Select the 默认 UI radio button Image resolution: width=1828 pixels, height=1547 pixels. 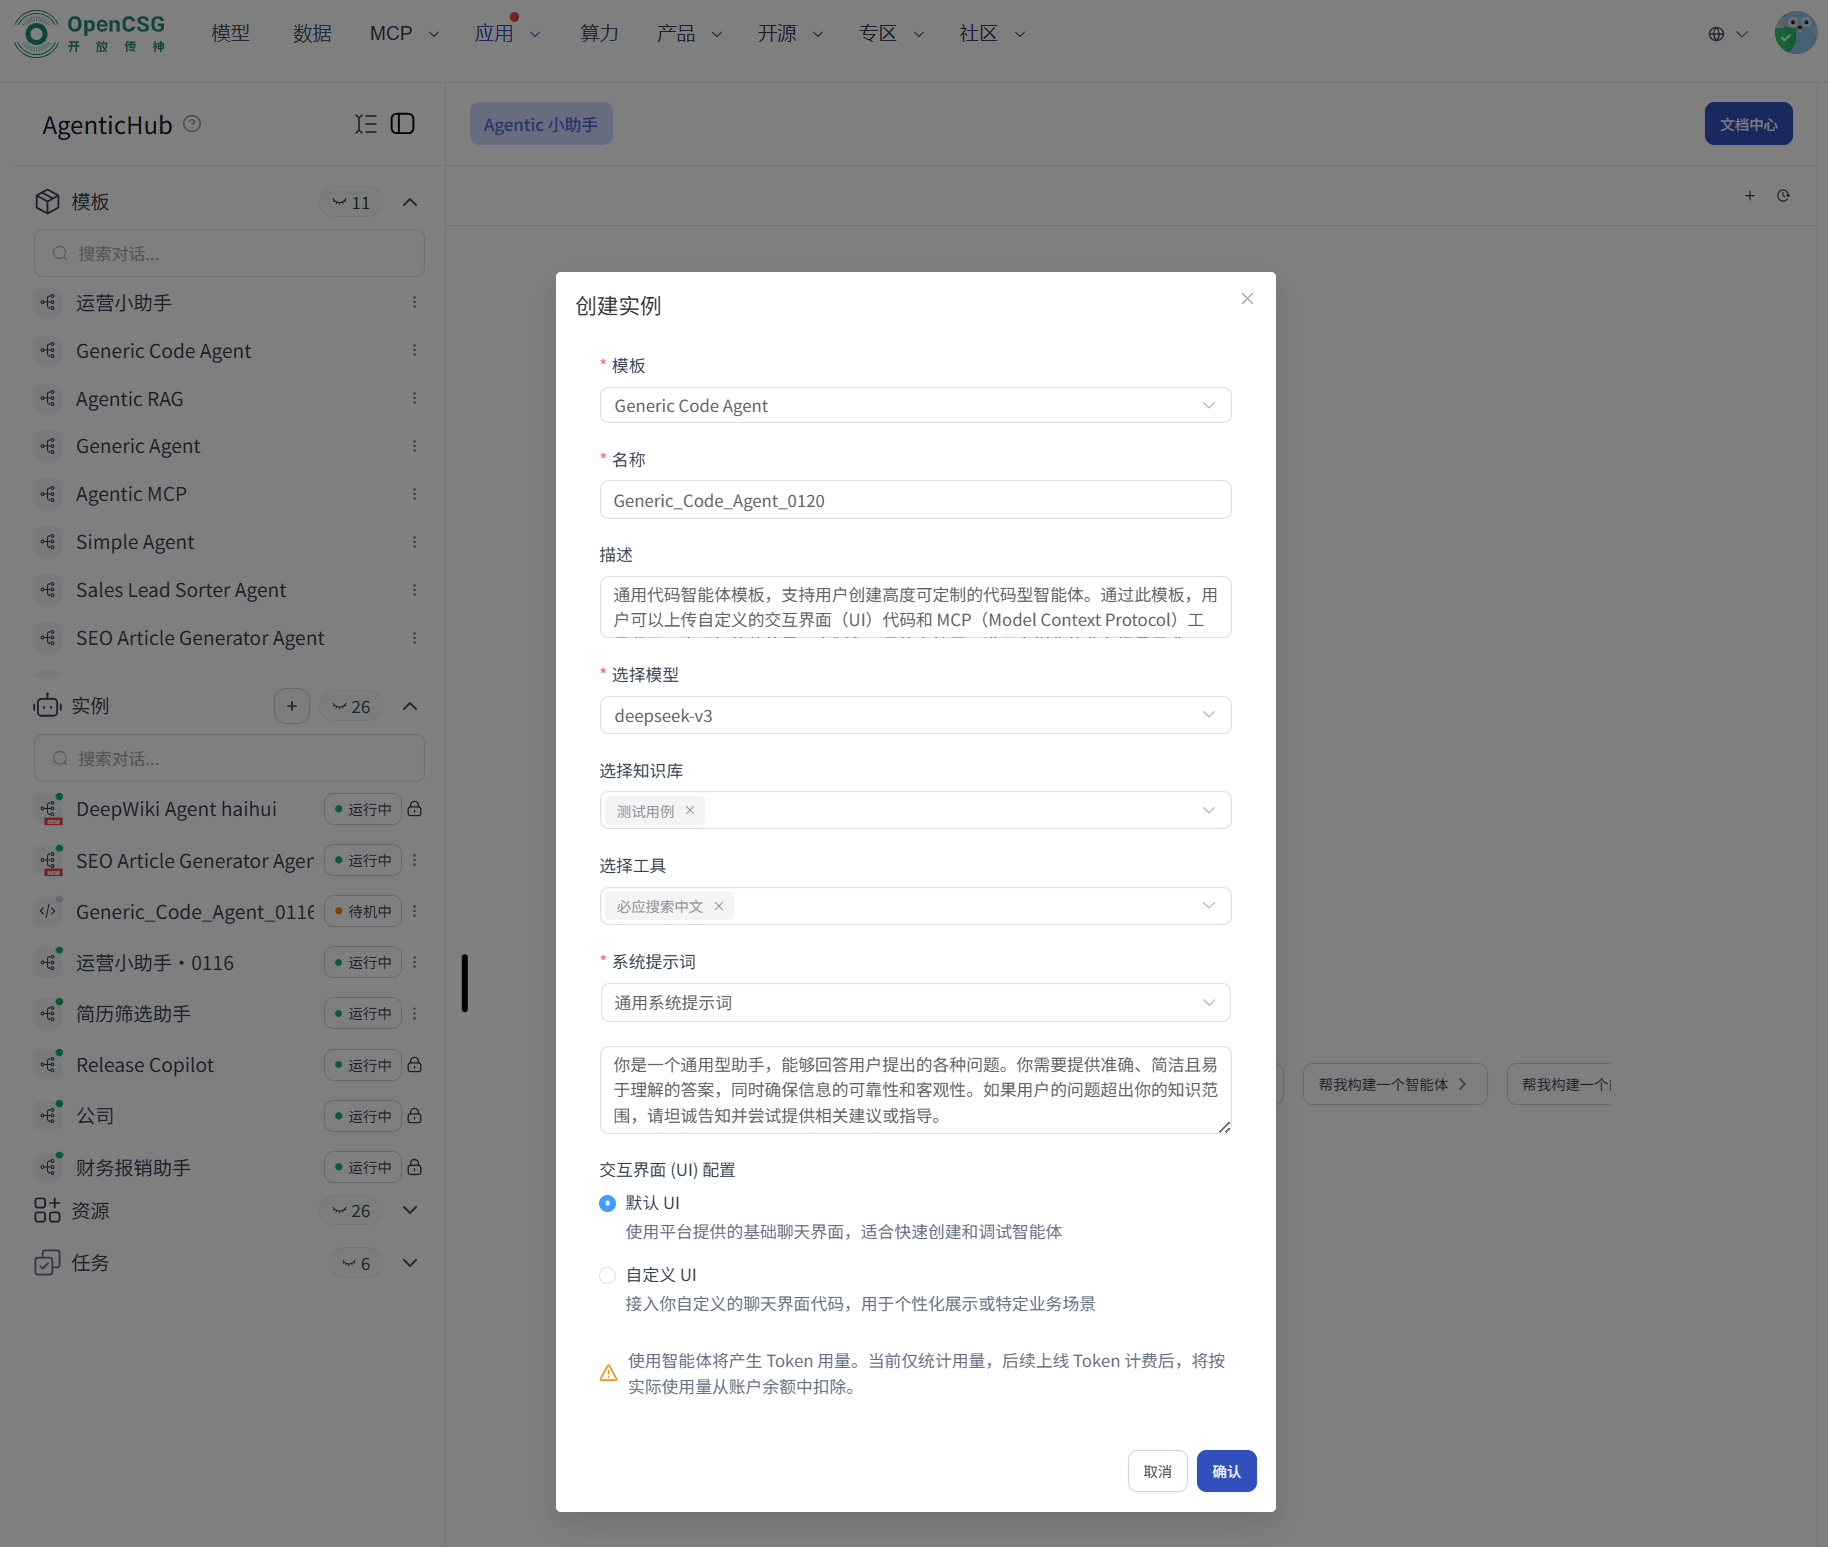point(607,1203)
